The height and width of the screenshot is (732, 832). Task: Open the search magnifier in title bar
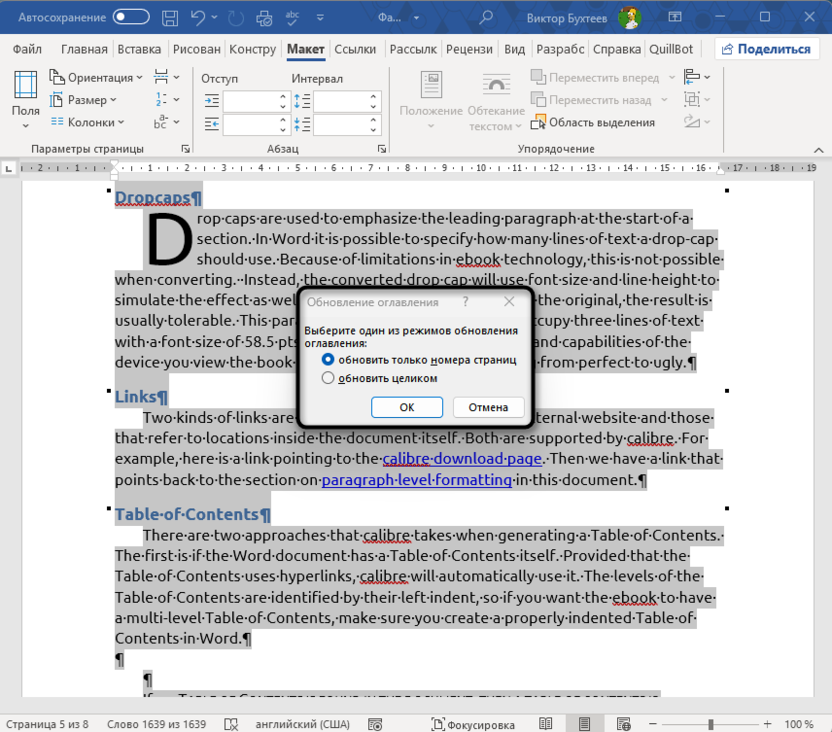(486, 17)
